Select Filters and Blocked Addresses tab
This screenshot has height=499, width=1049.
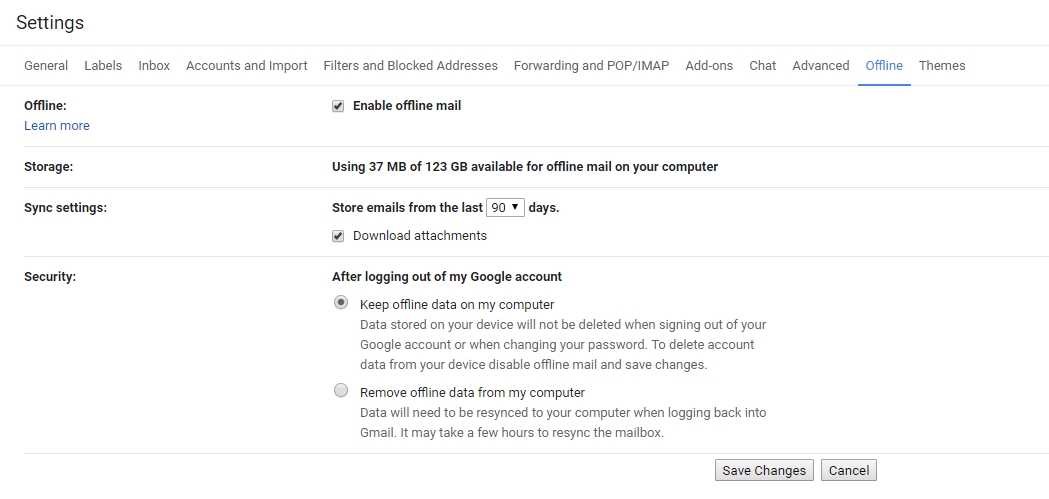410,66
